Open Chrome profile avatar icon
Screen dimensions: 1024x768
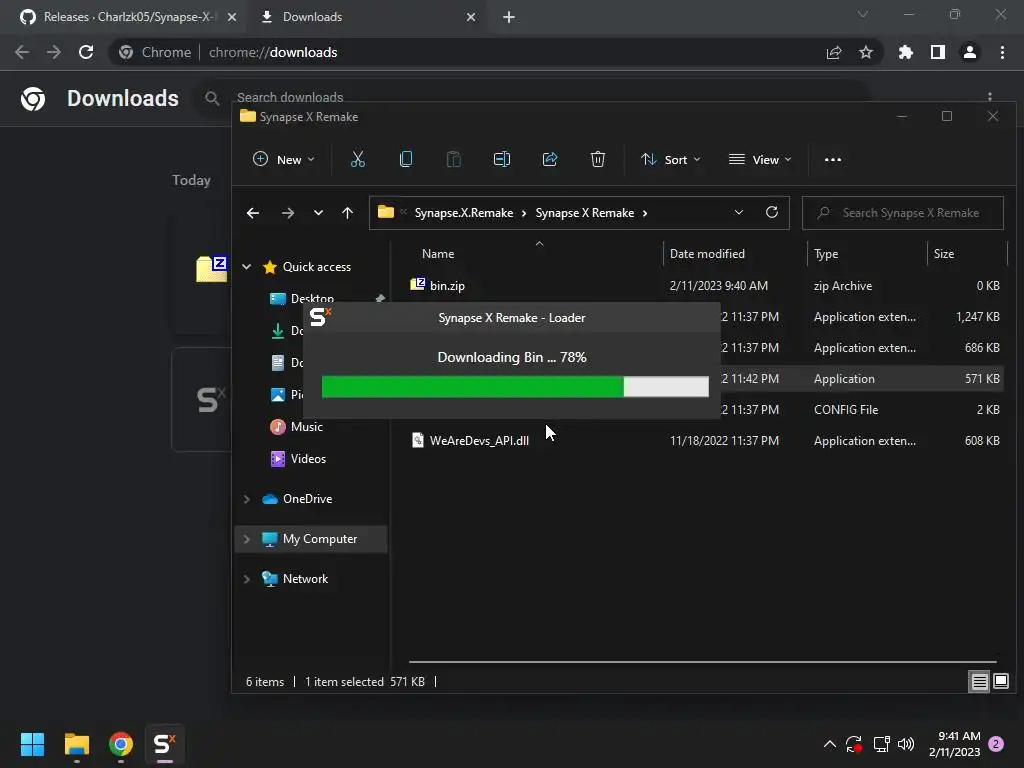(970, 52)
